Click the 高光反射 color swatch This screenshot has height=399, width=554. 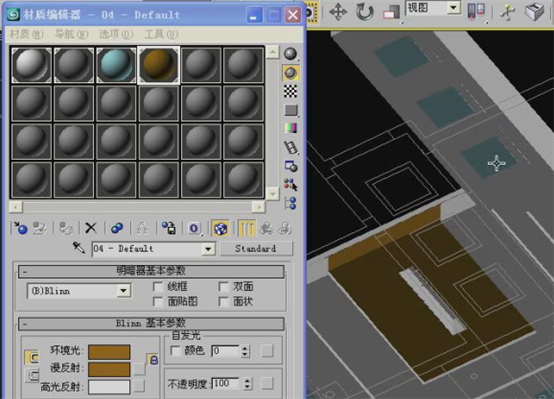[109, 387]
